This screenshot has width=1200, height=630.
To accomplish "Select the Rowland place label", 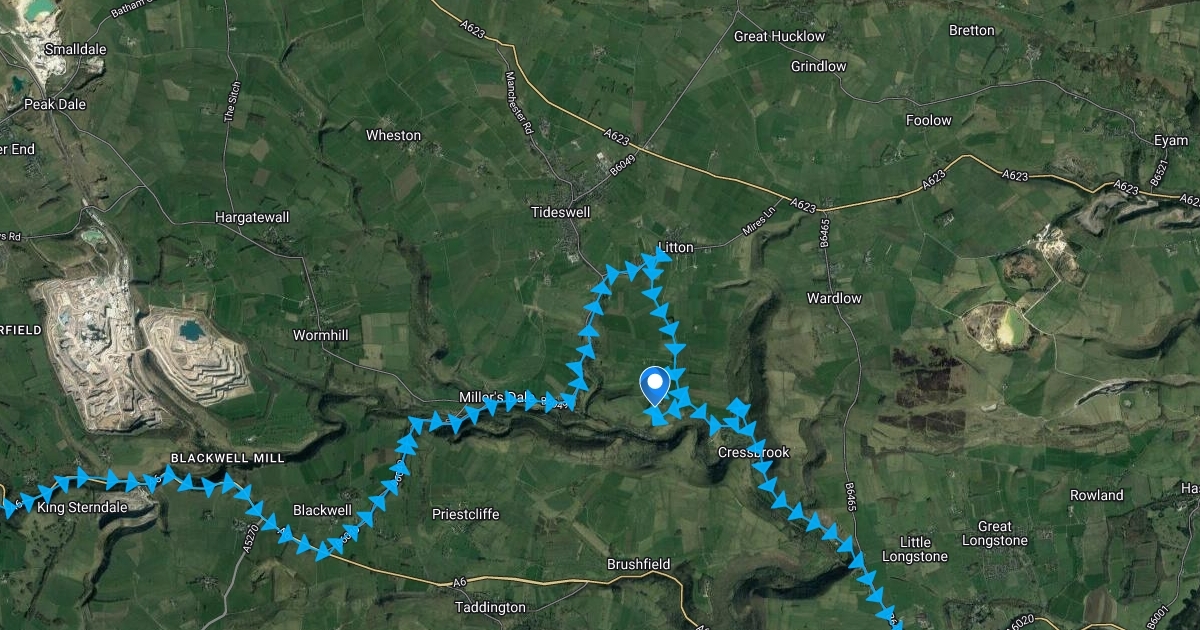I will tap(1097, 495).
